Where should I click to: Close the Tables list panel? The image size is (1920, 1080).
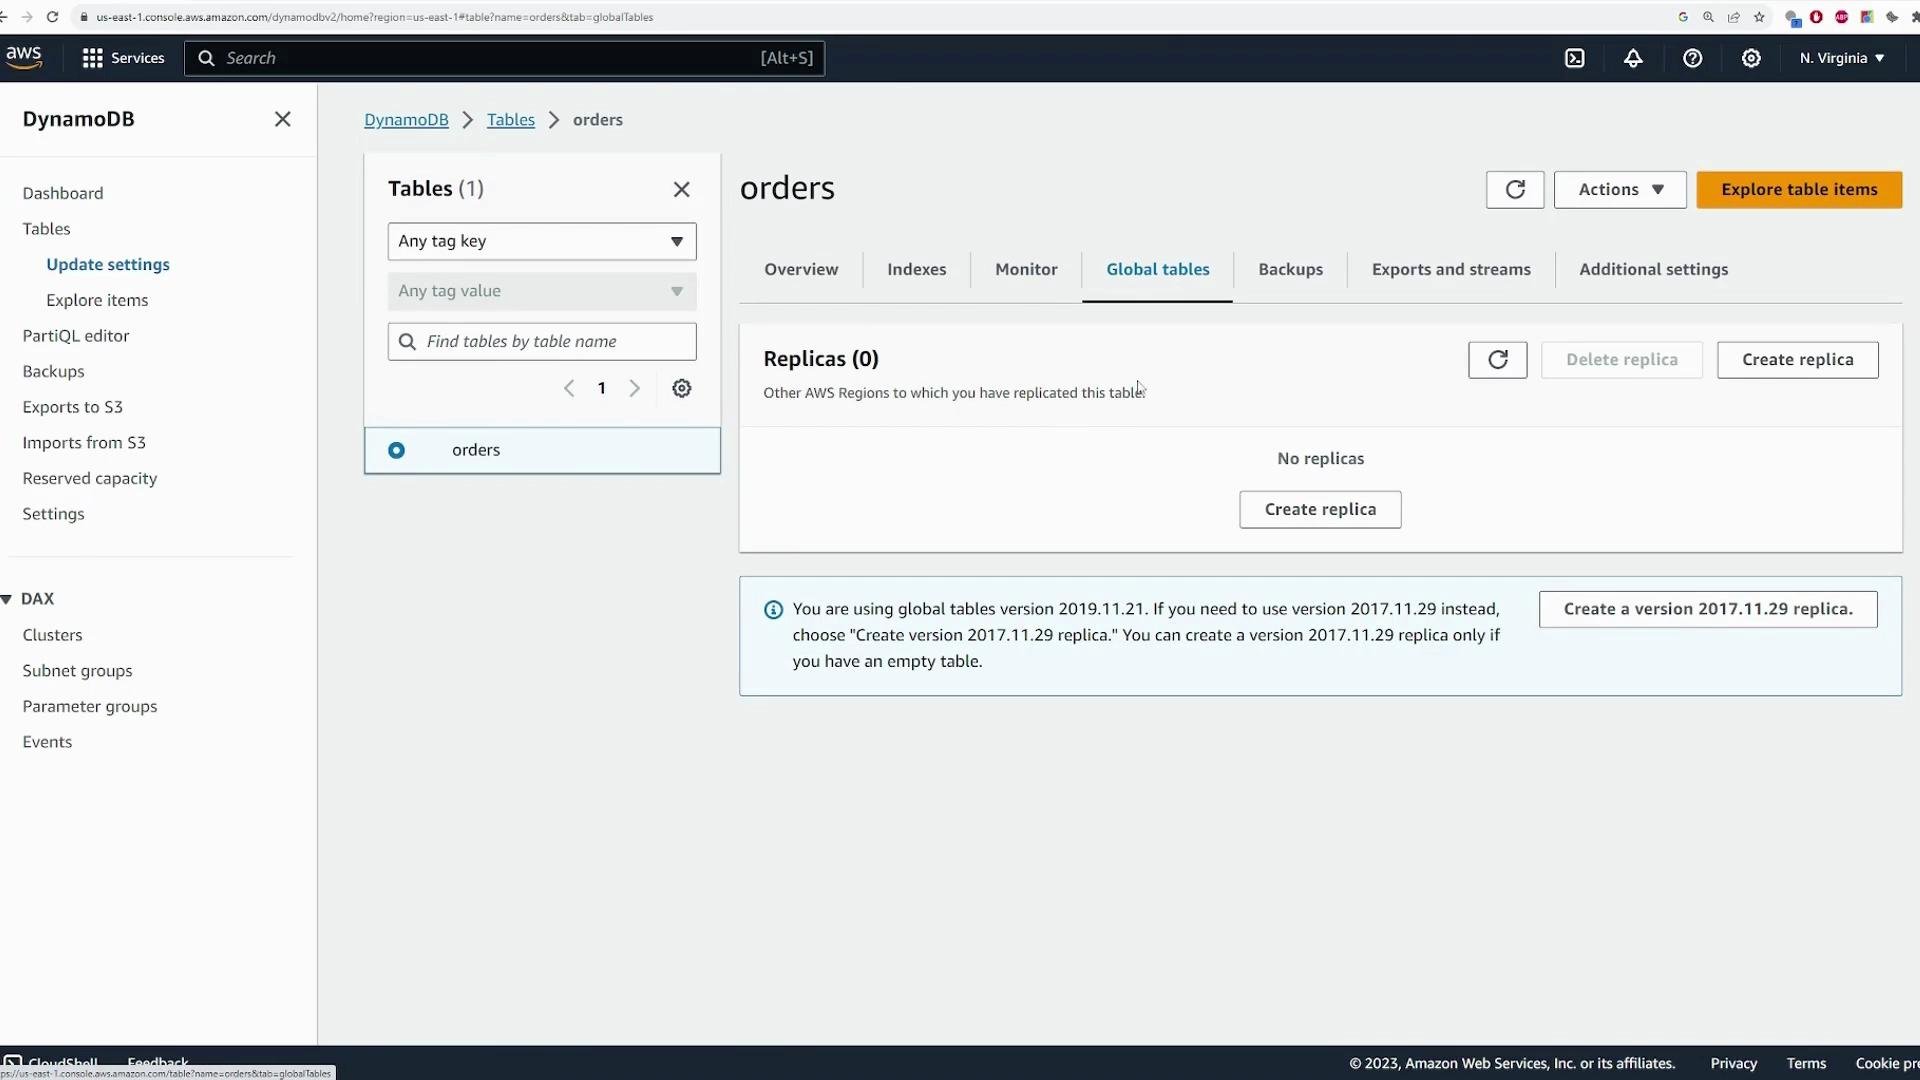pos(682,189)
